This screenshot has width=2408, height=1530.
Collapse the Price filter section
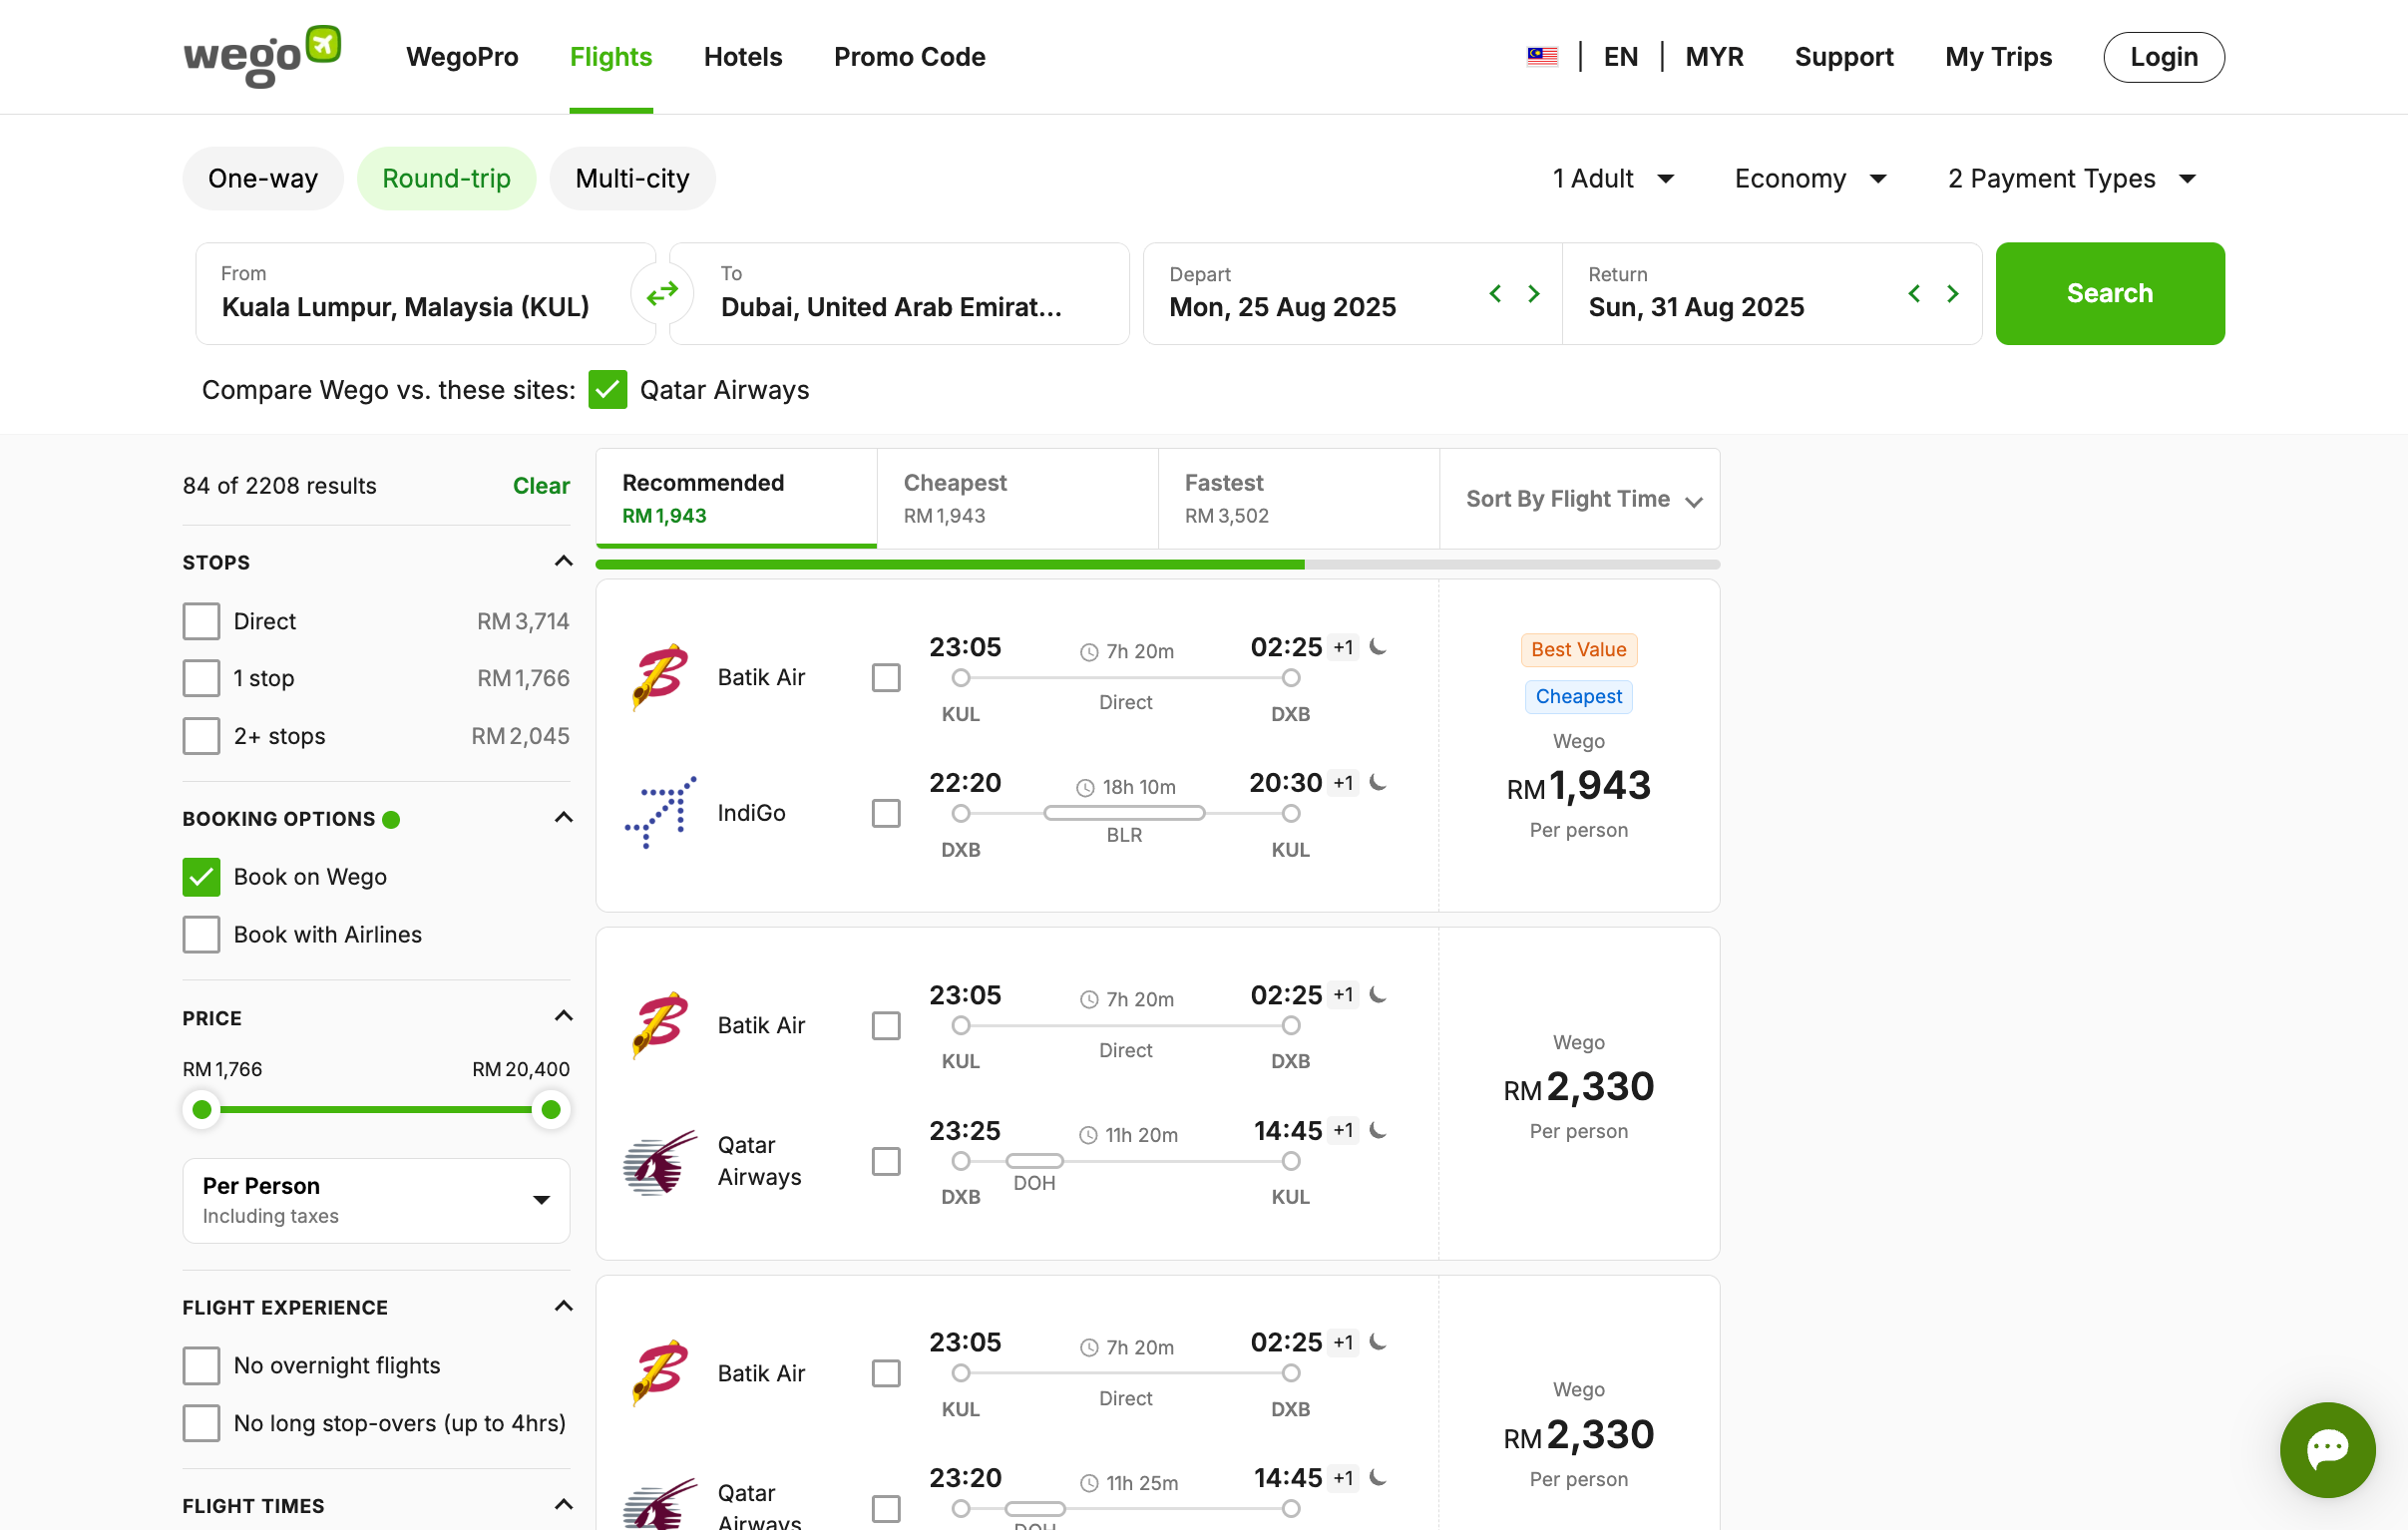[563, 1017]
